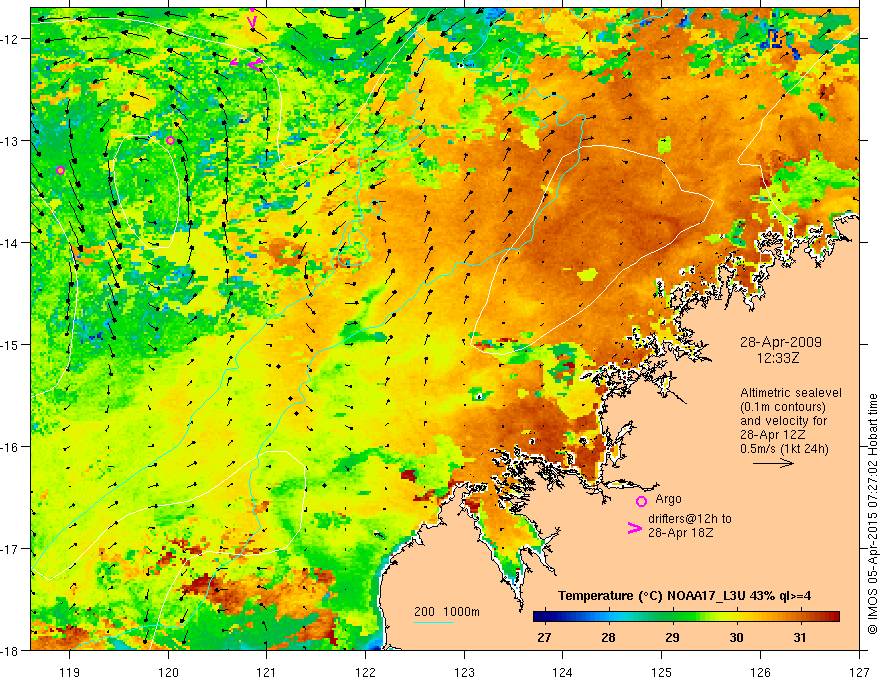Click the longitude axis label '126'

point(760,672)
